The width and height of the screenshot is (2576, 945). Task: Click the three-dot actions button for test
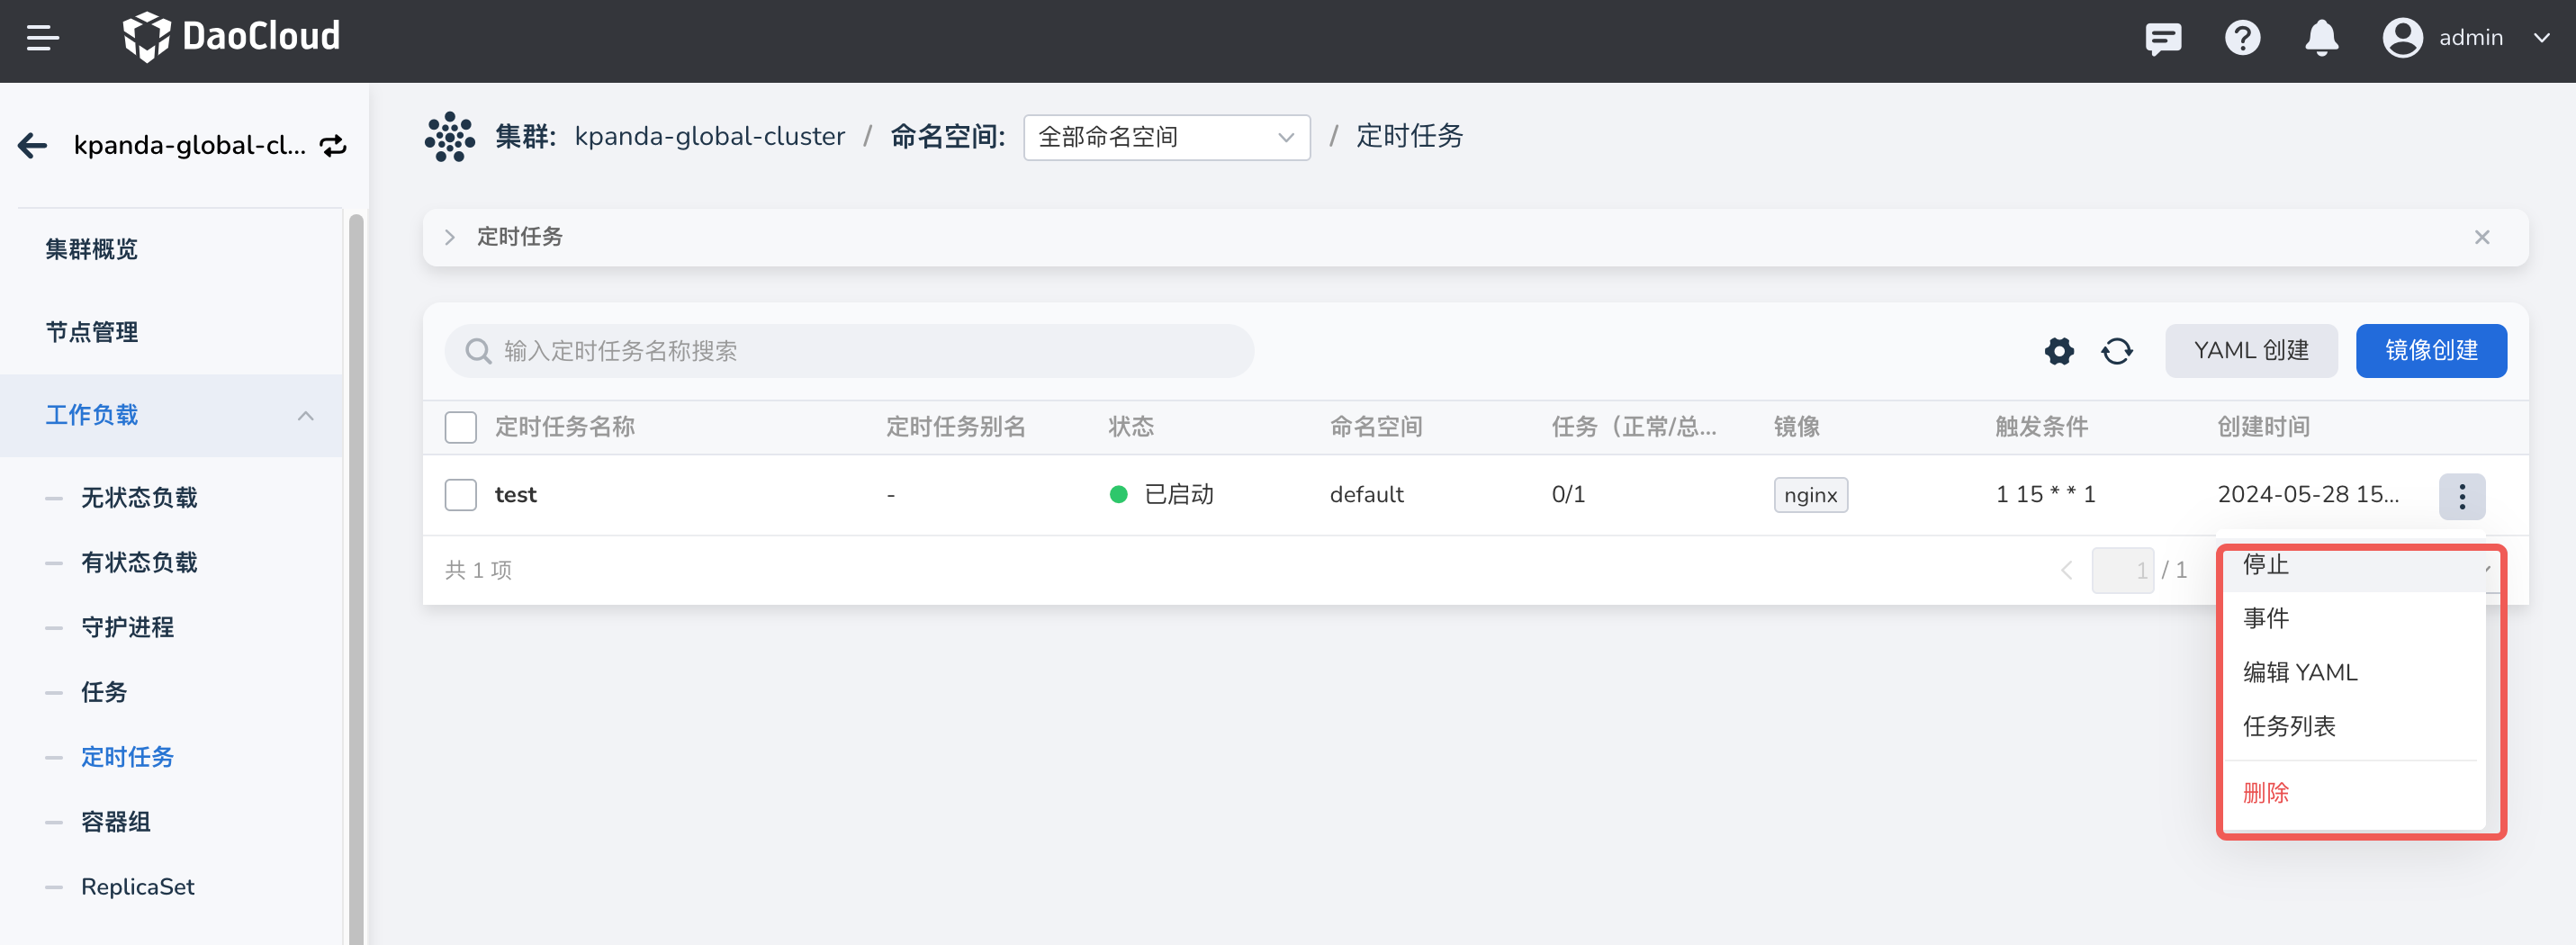[x=2461, y=495]
